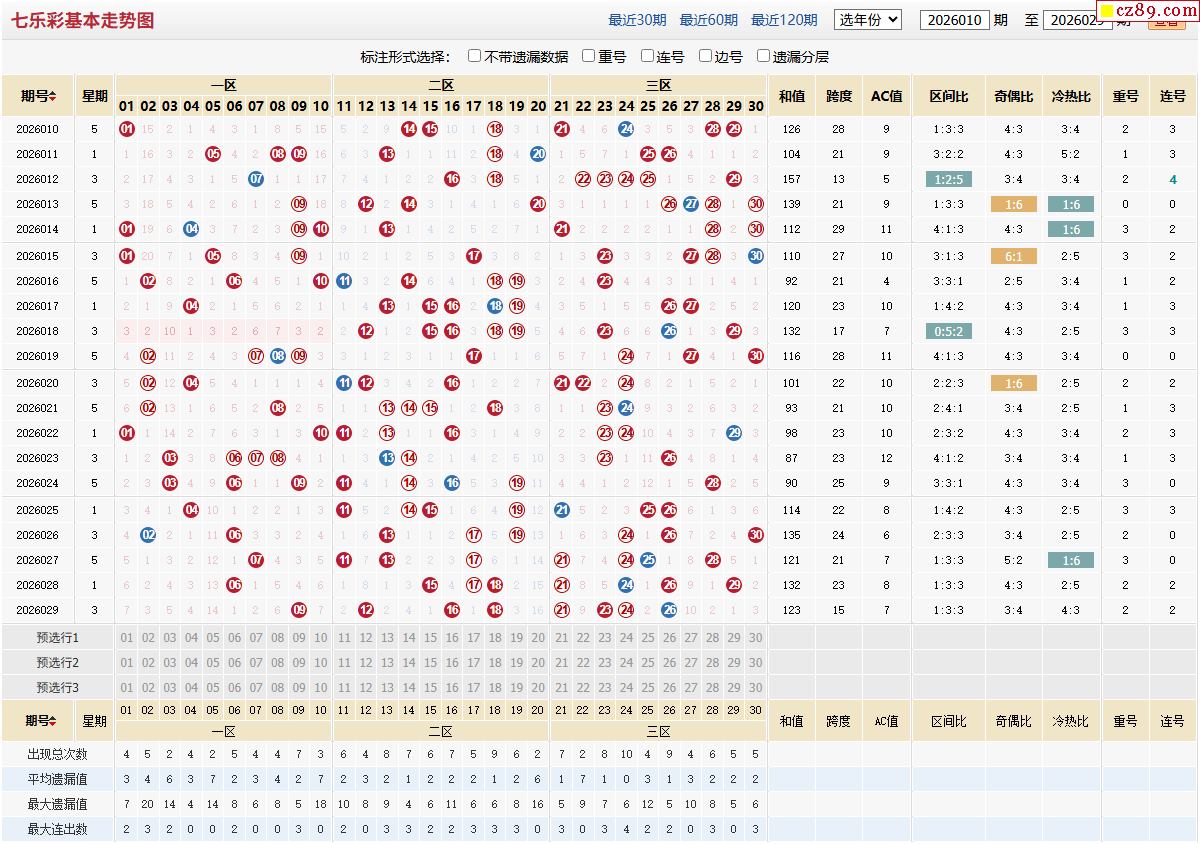This screenshot has width=1200, height=844.
Task: Open the 选年份 year dropdown
Action: tap(868, 20)
